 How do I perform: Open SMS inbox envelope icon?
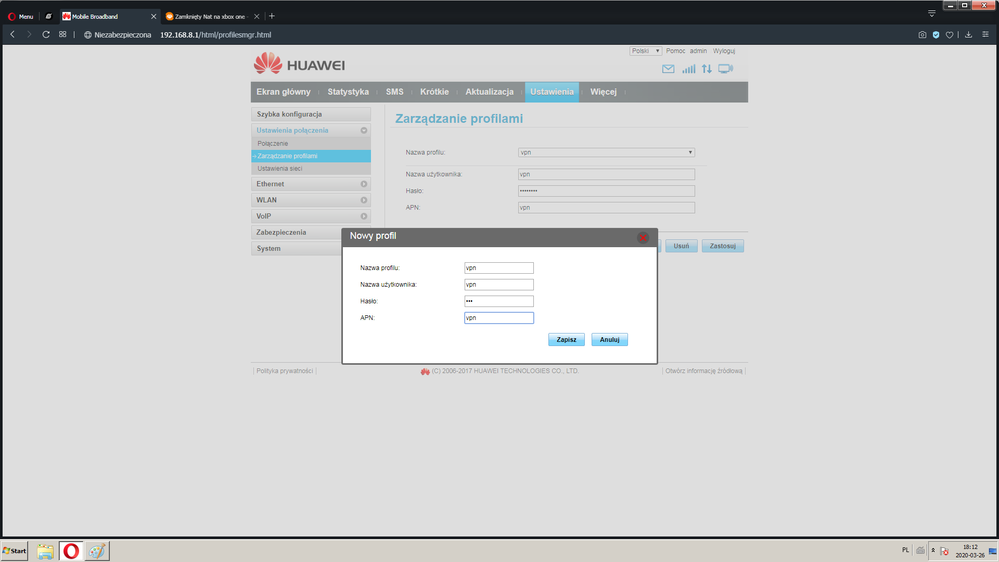pyautogui.click(x=668, y=69)
